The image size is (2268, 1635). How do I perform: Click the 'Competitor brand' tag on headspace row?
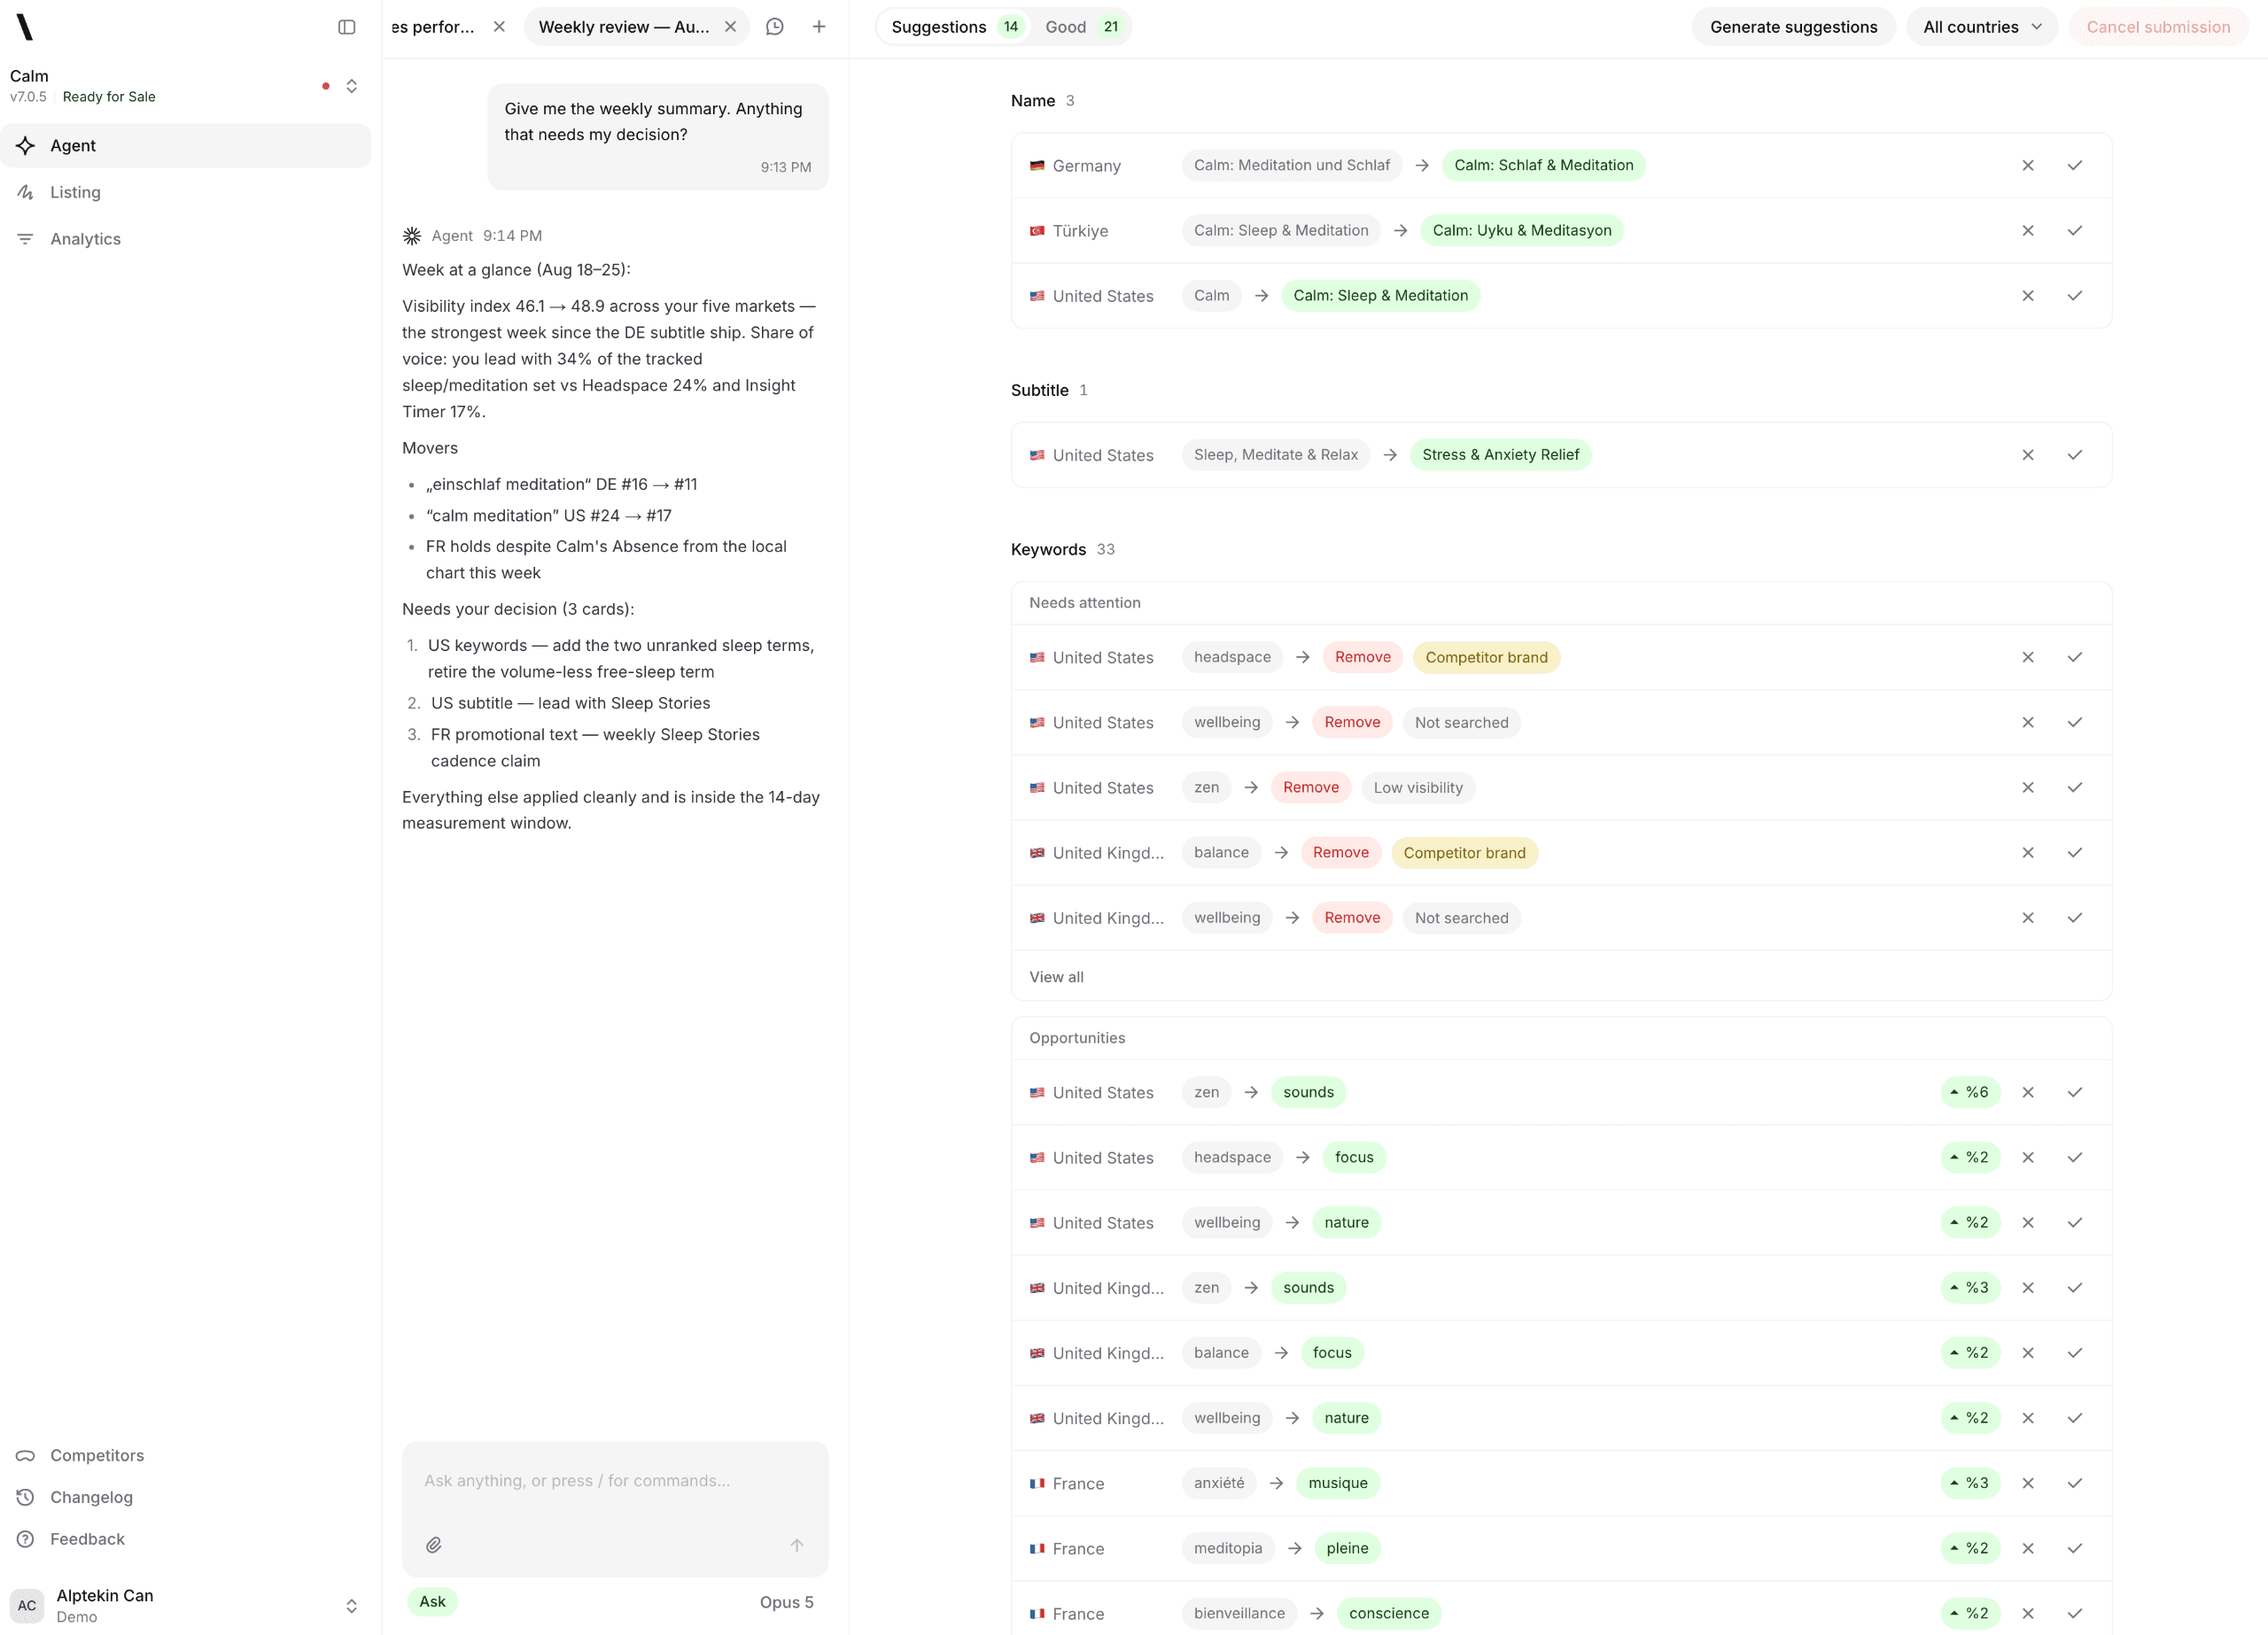[1486, 657]
